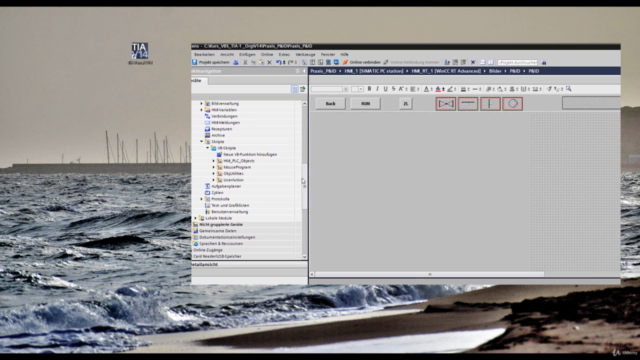The width and height of the screenshot is (640, 360).
Task: Click the Back button on canvas
Action: pyautogui.click(x=330, y=104)
